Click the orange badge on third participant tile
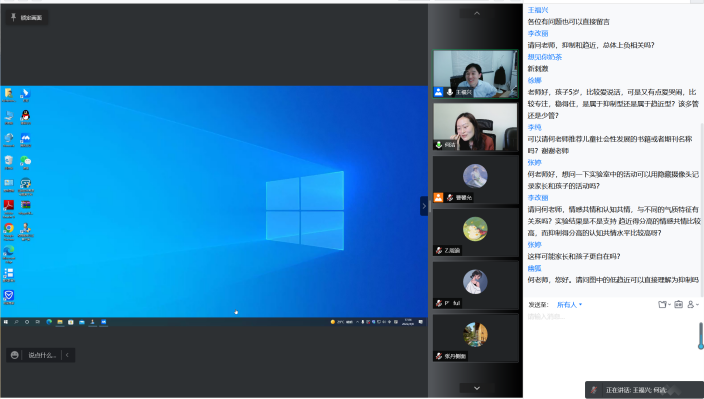 (438, 197)
